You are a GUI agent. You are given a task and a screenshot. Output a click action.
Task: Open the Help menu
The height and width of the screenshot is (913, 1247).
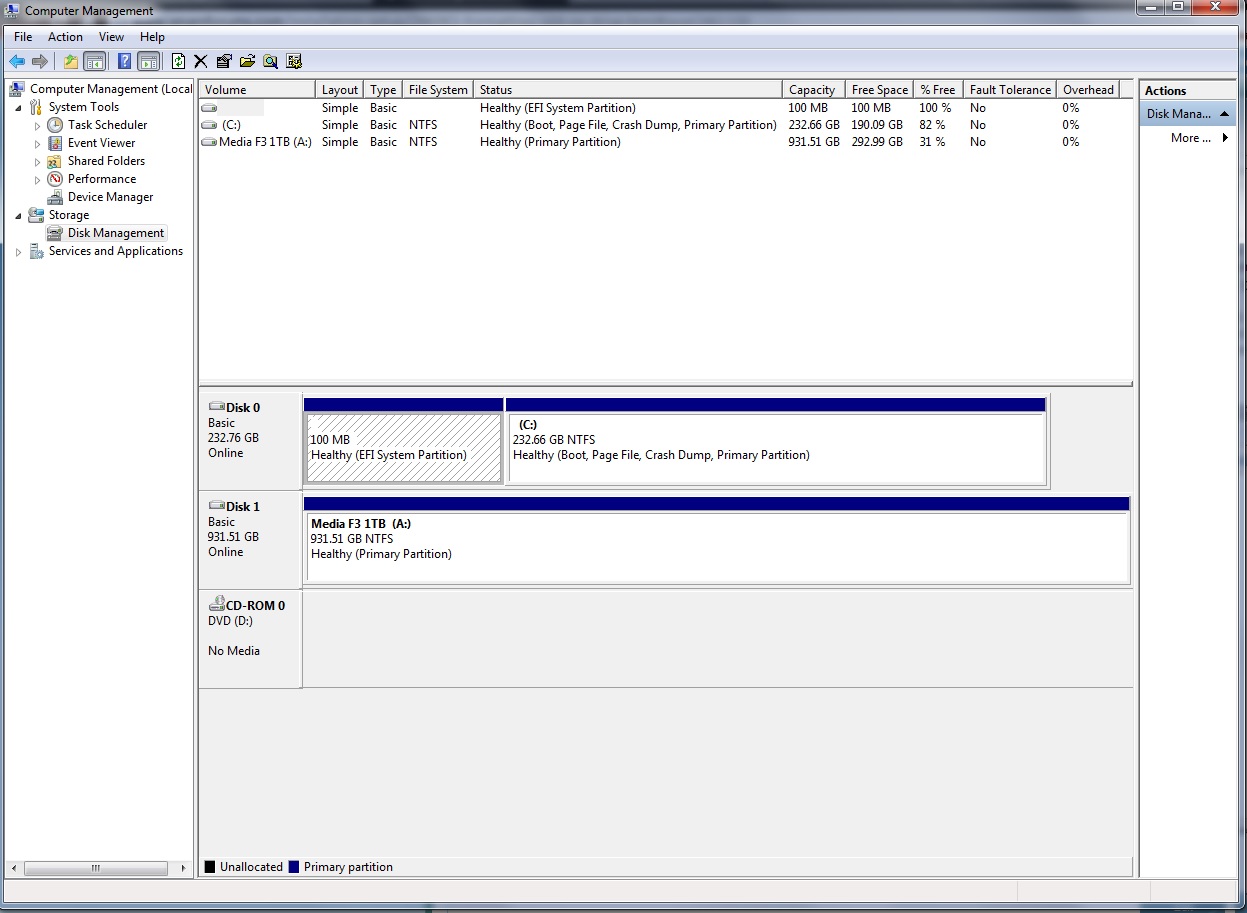[x=152, y=37]
